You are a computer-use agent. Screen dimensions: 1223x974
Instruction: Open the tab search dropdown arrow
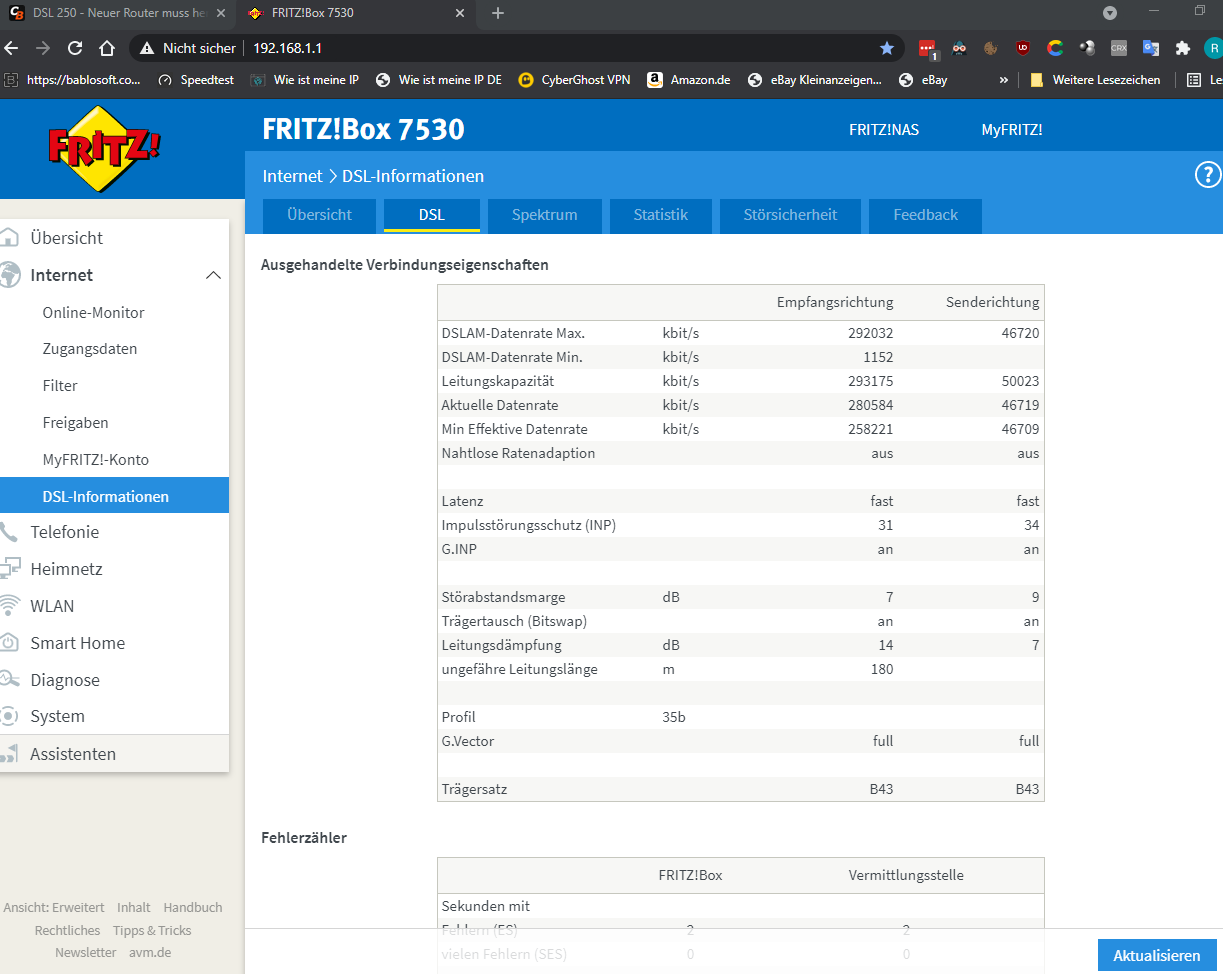click(x=1109, y=13)
